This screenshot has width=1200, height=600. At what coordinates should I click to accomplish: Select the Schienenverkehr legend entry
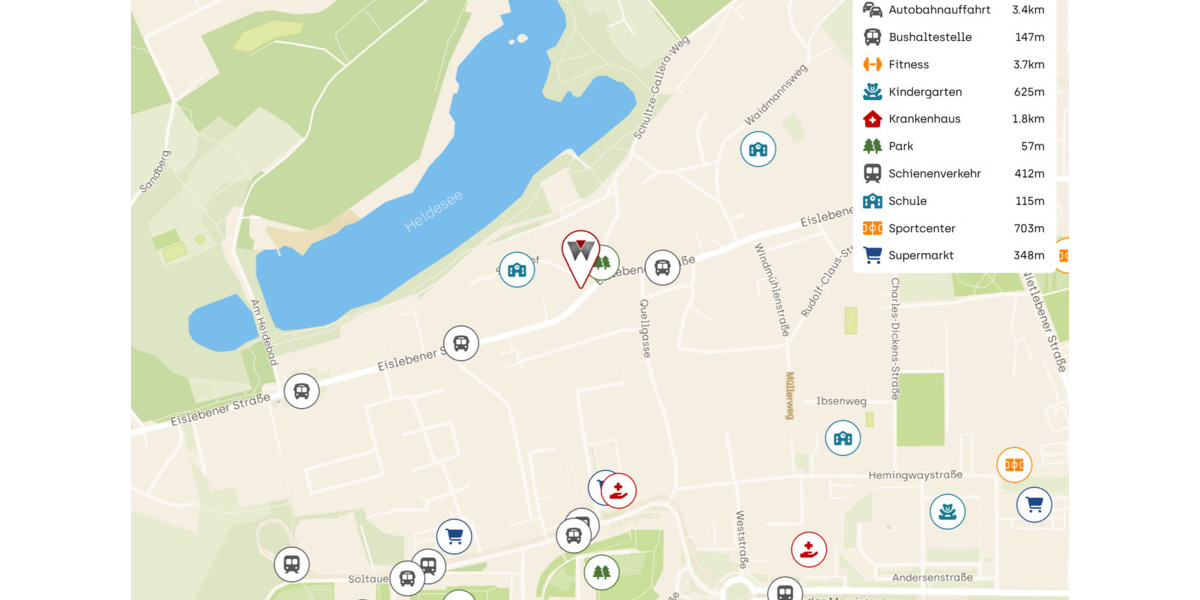coord(954,173)
